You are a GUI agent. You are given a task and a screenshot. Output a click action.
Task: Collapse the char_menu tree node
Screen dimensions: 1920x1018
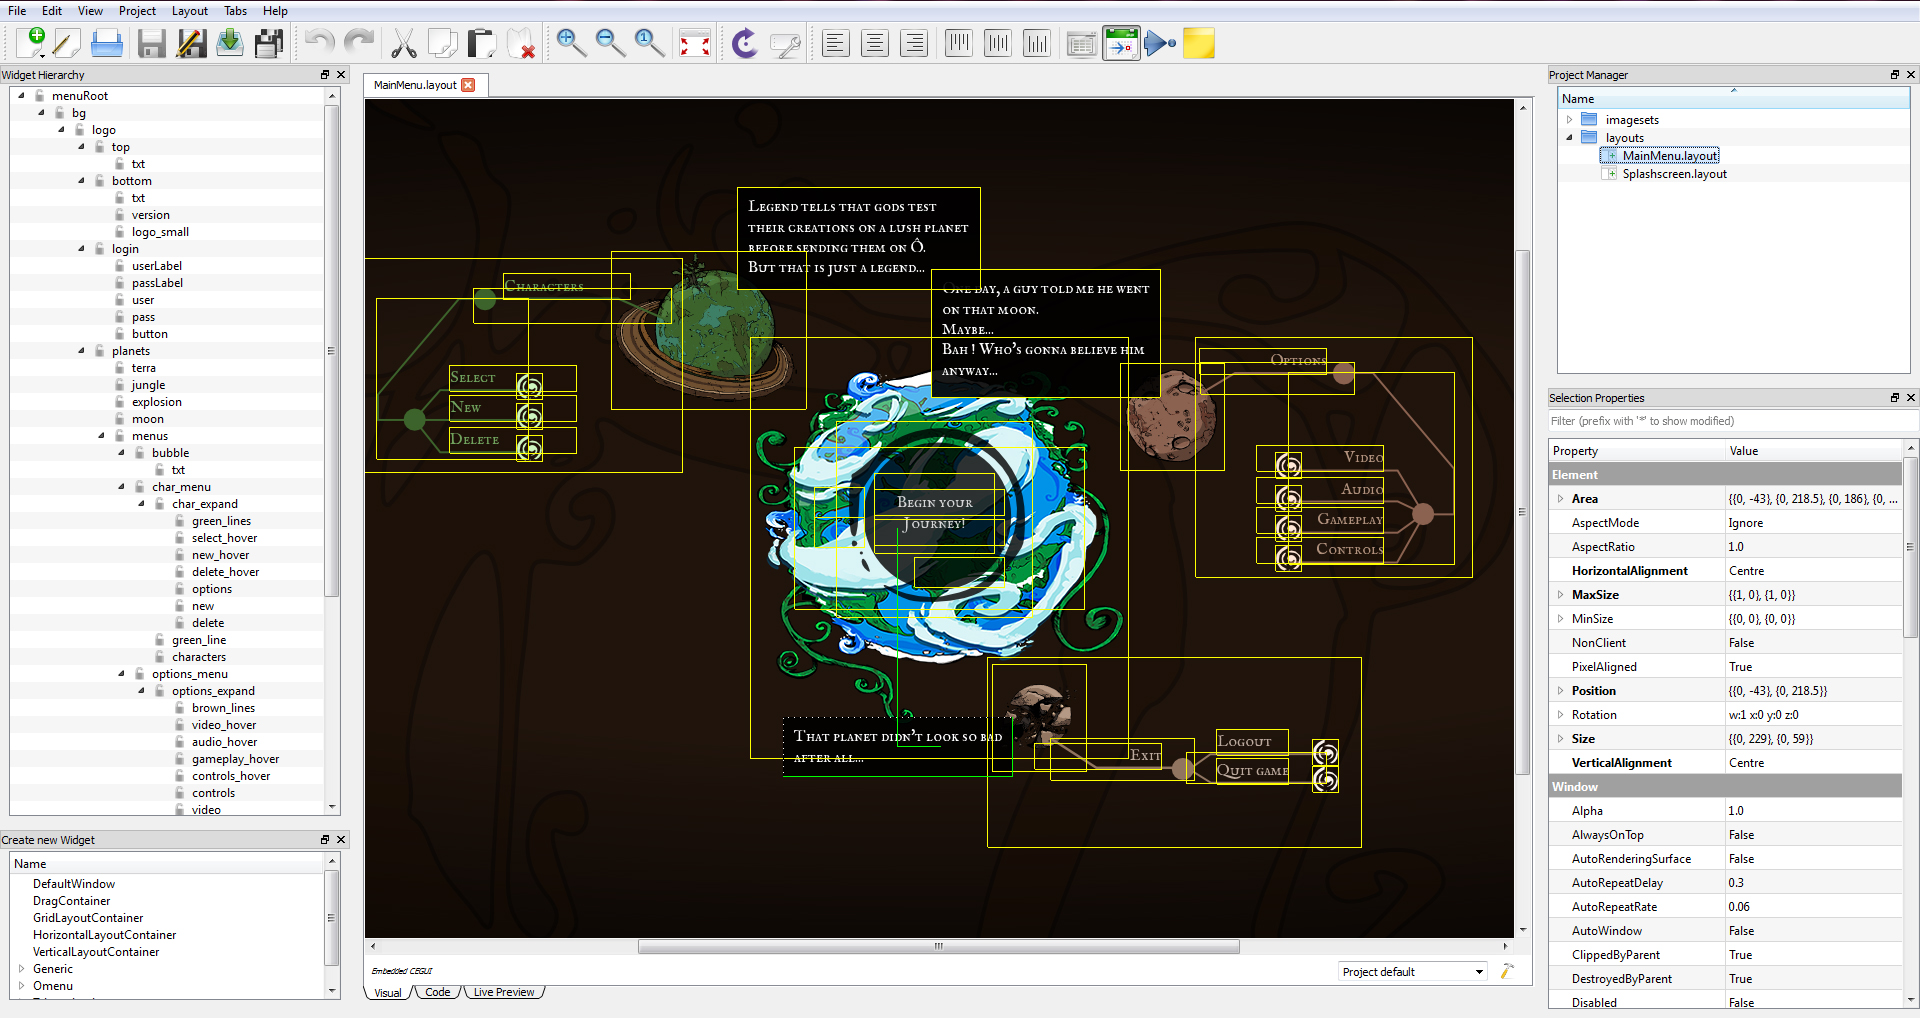tap(122, 487)
